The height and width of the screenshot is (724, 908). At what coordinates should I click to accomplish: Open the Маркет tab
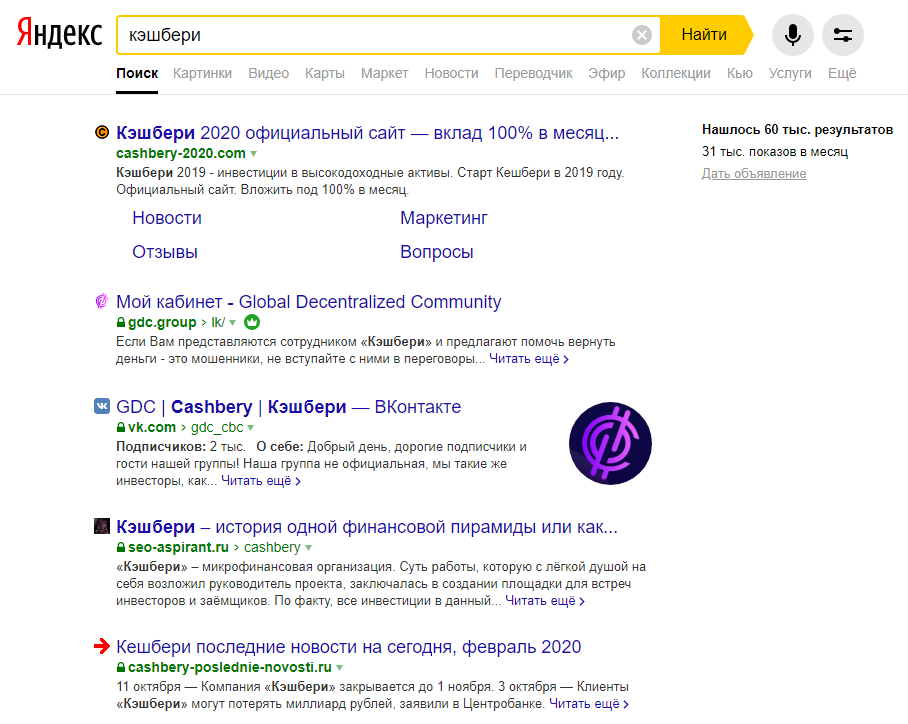[385, 74]
